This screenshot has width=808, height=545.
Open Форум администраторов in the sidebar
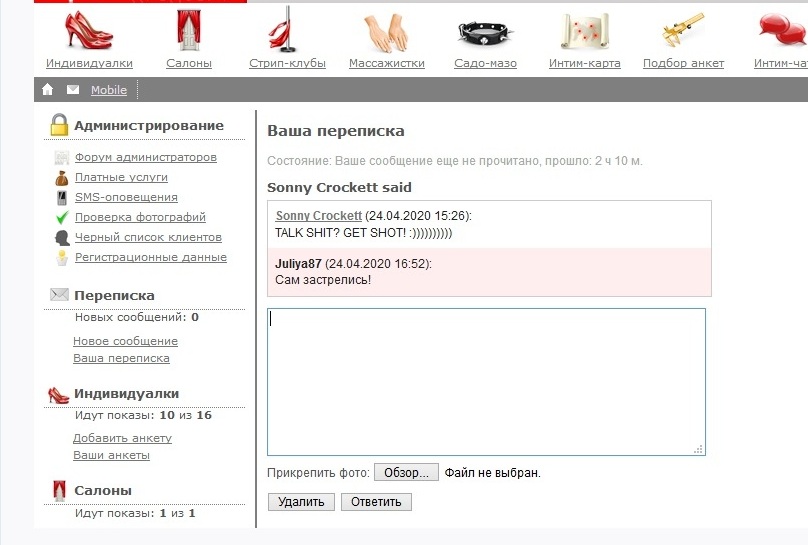coord(146,157)
